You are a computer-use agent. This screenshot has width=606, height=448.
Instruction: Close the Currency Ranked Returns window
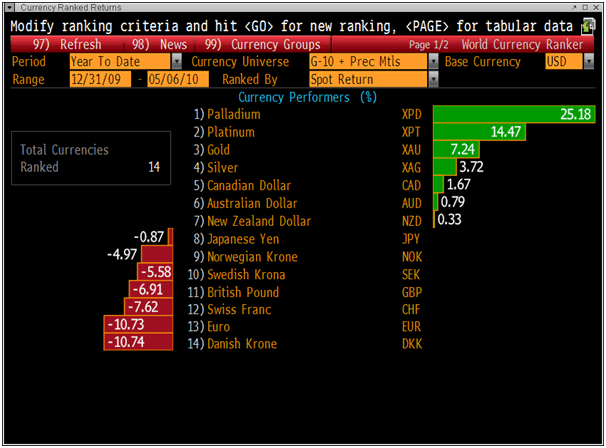596,7
